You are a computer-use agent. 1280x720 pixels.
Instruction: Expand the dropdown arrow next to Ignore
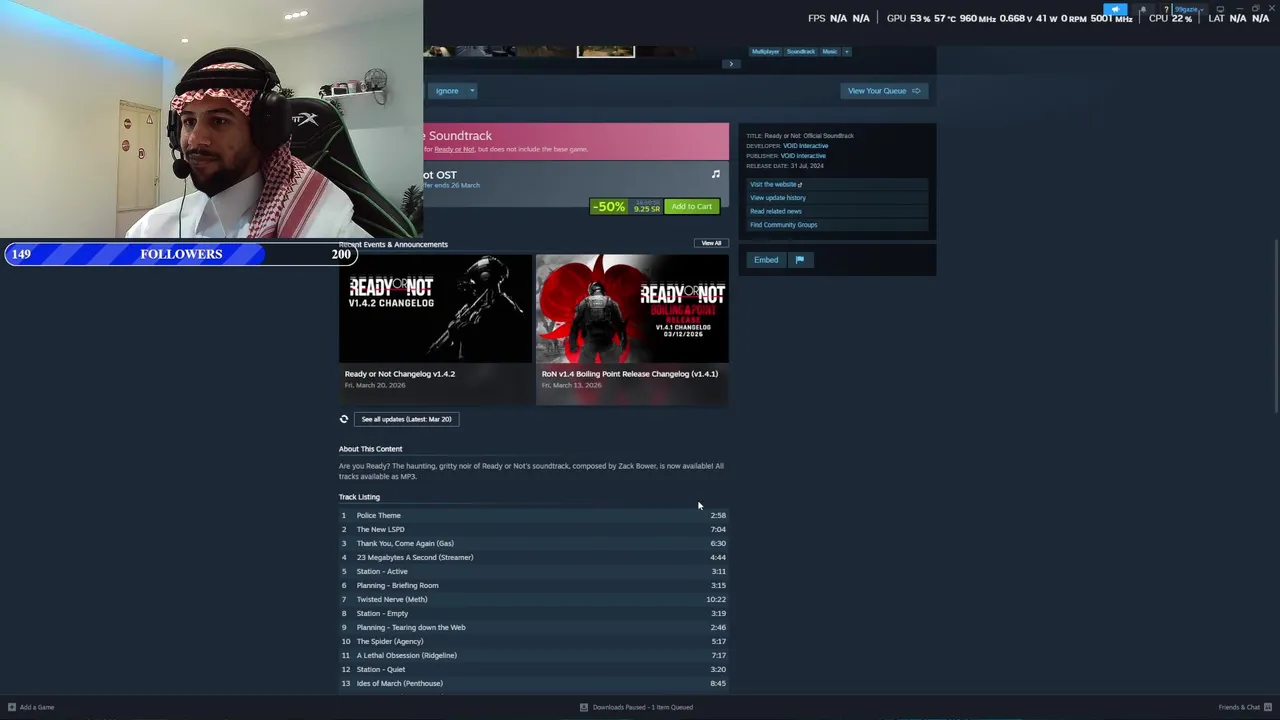click(x=472, y=91)
